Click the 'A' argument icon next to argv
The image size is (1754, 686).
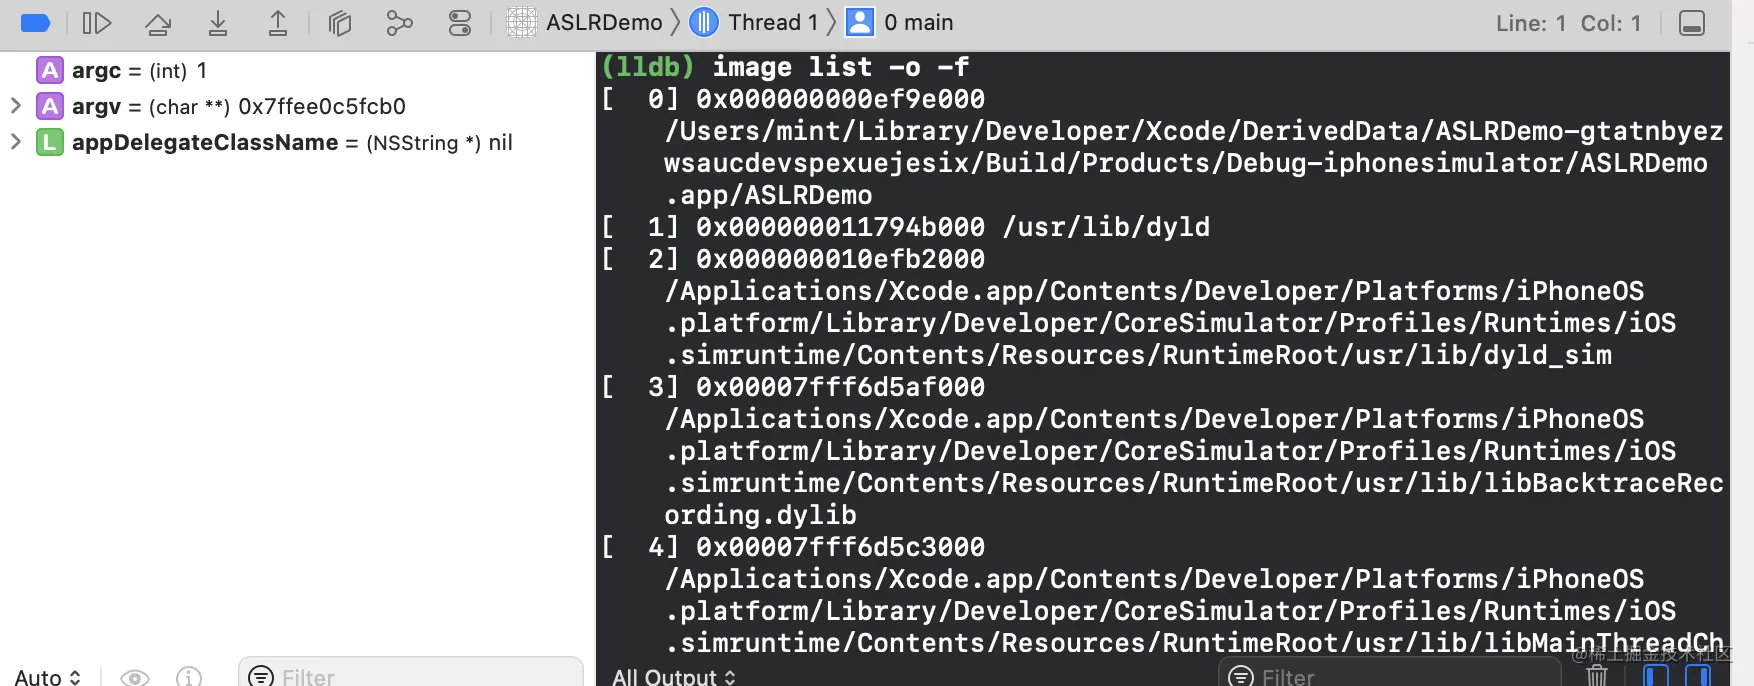(50, 106)
